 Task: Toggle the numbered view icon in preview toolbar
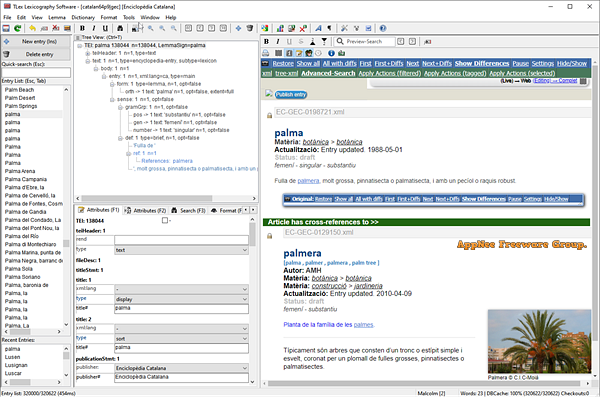(289, 53)
